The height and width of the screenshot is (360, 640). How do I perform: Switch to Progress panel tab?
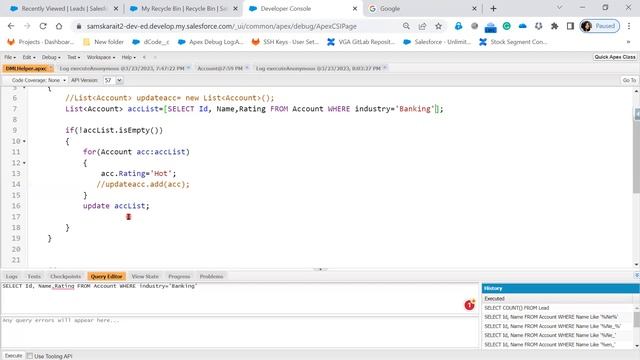click(x=179, y=276)
